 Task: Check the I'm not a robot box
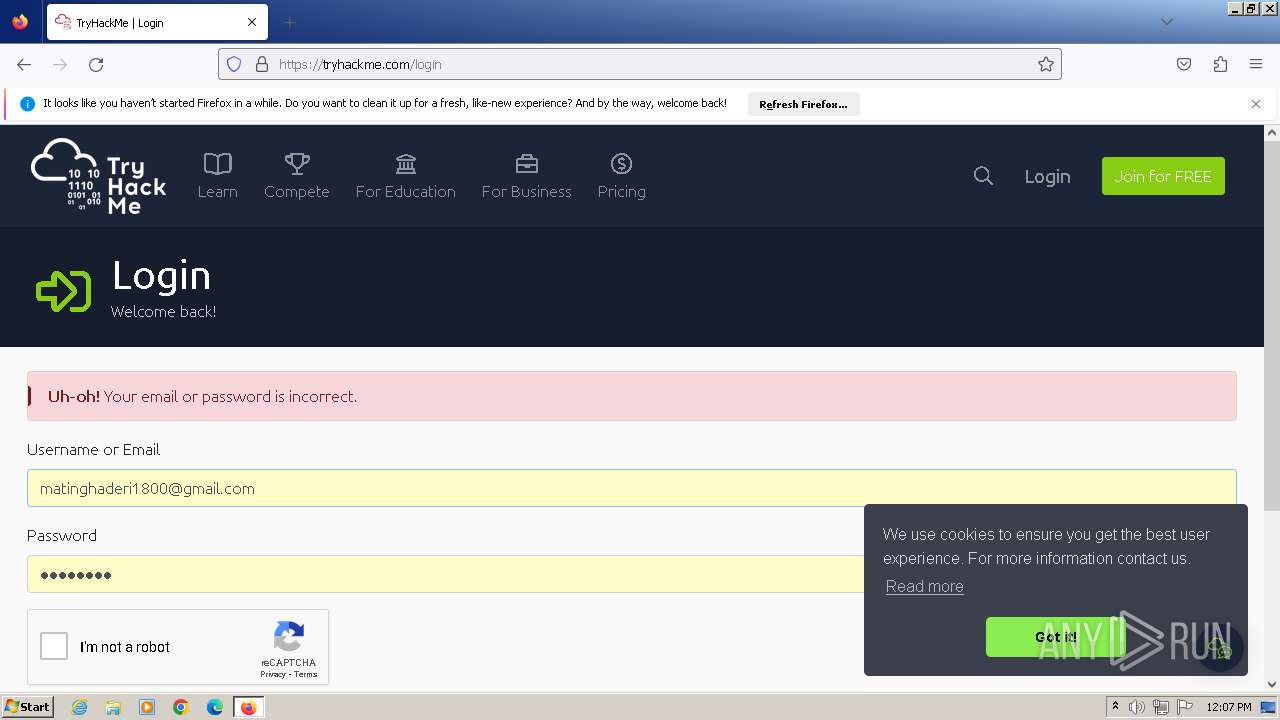[x=54, y=646]
